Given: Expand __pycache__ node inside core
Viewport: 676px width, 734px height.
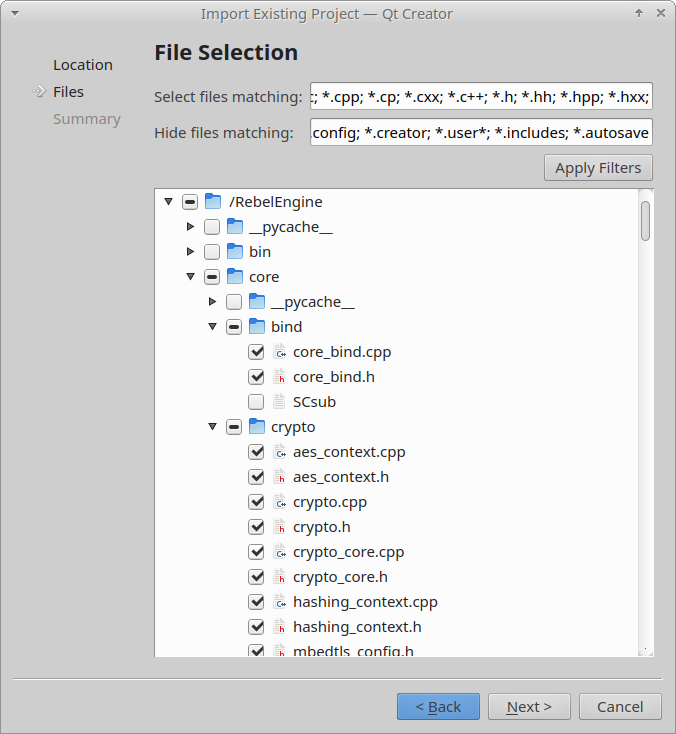Looking at the screenshot, I should pyautogui.click(x=213, y=302).
